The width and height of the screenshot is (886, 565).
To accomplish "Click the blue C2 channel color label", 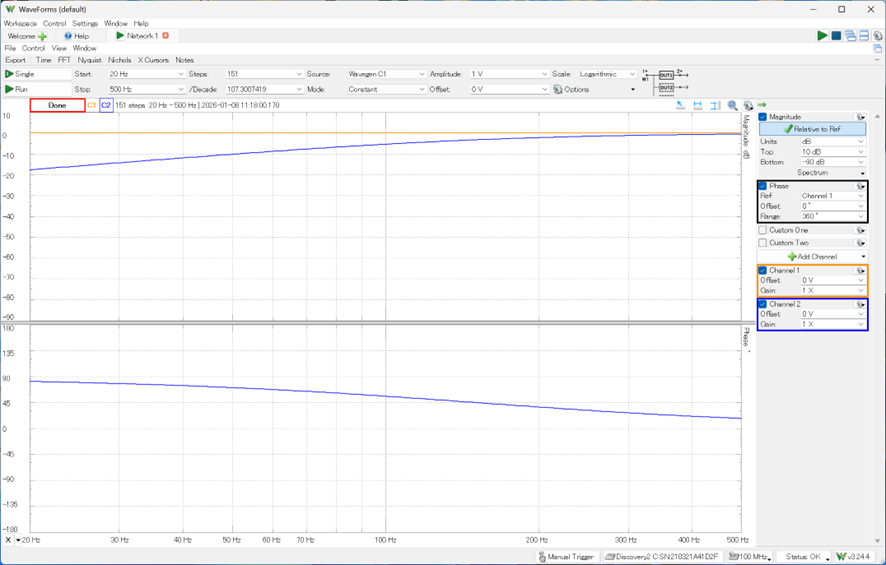I will (x=106, y=105).
